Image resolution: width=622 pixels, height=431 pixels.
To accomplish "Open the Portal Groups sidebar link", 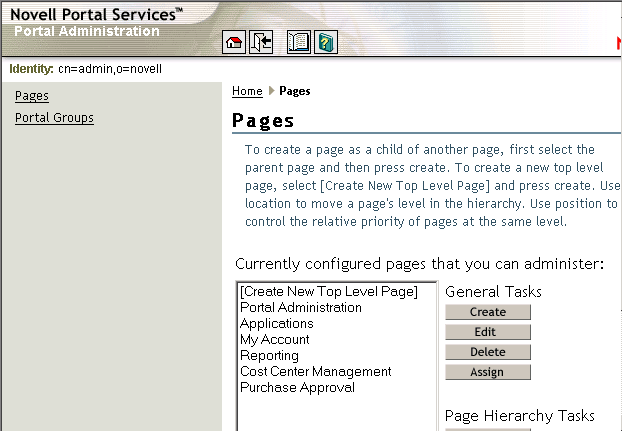I will (54, 118).
